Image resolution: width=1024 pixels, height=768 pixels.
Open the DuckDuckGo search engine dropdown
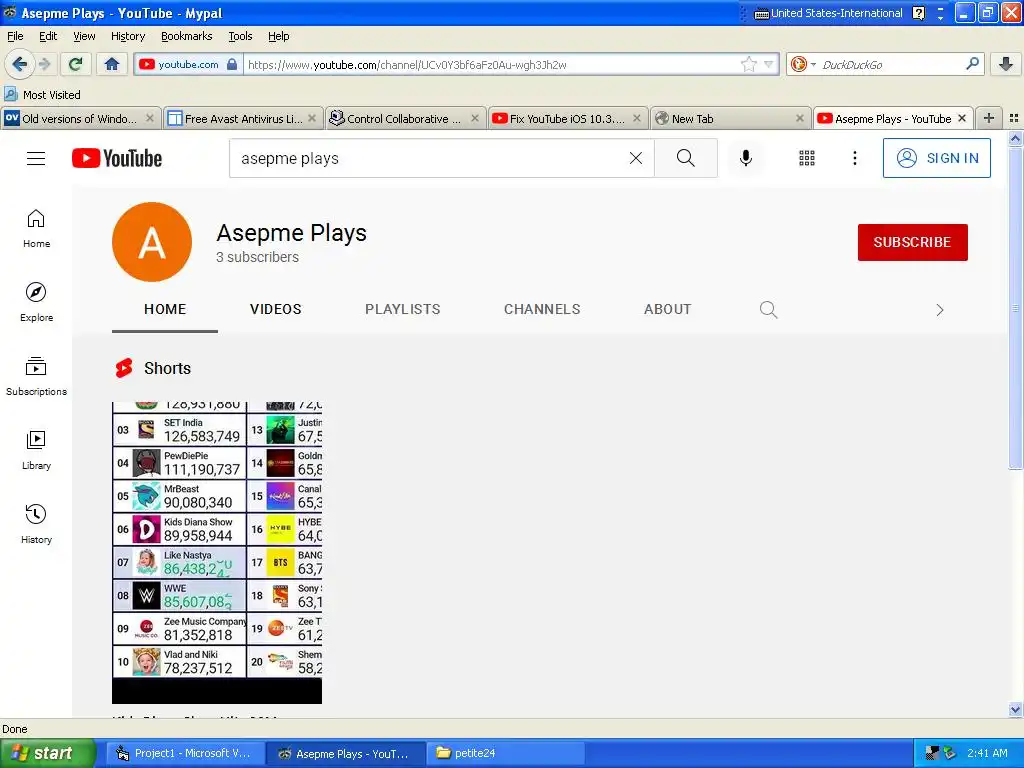(x=803, y=64)
